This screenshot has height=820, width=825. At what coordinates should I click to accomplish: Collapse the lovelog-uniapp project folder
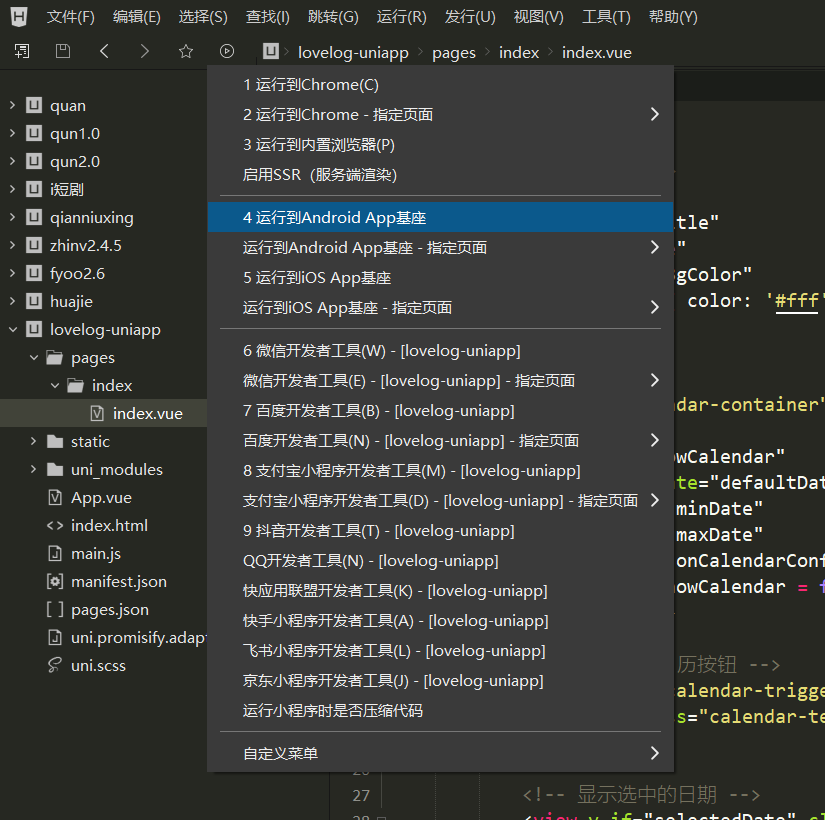point(13,329)
